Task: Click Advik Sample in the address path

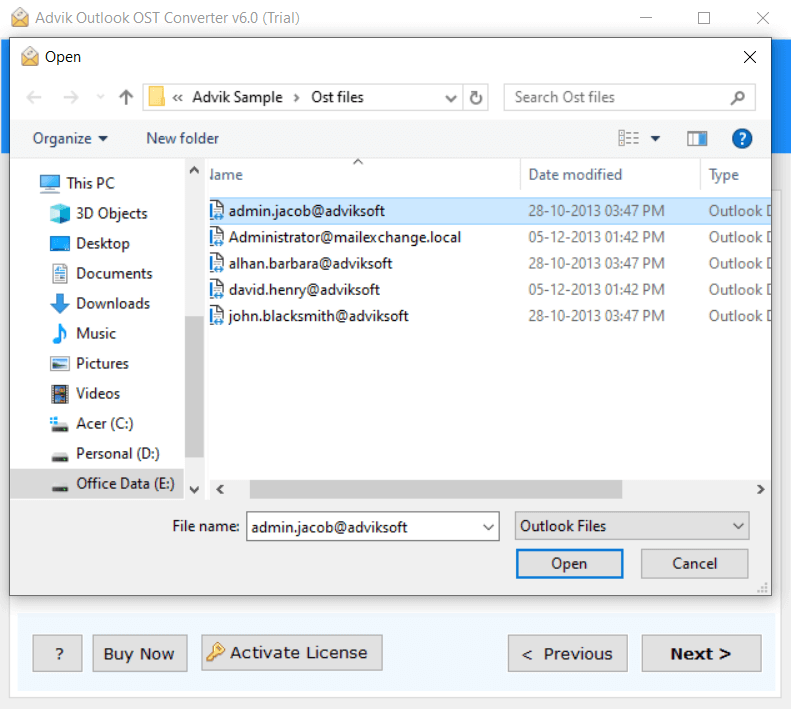Action: click(237, 97)
